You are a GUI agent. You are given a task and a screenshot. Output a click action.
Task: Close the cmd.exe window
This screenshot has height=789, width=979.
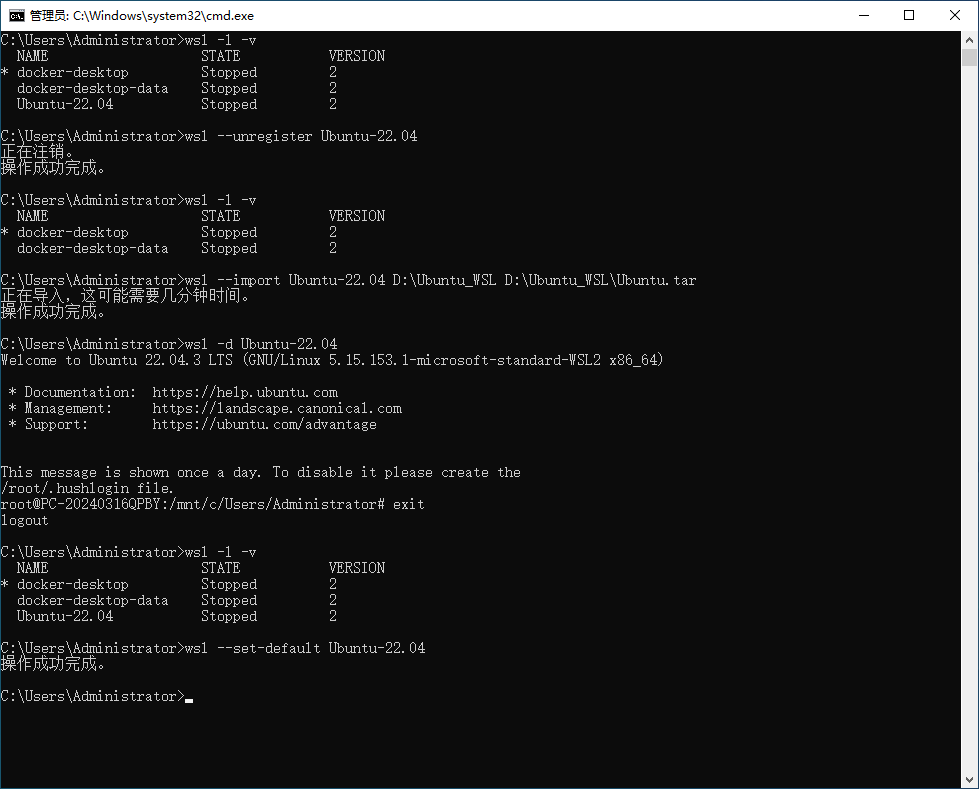955,16
